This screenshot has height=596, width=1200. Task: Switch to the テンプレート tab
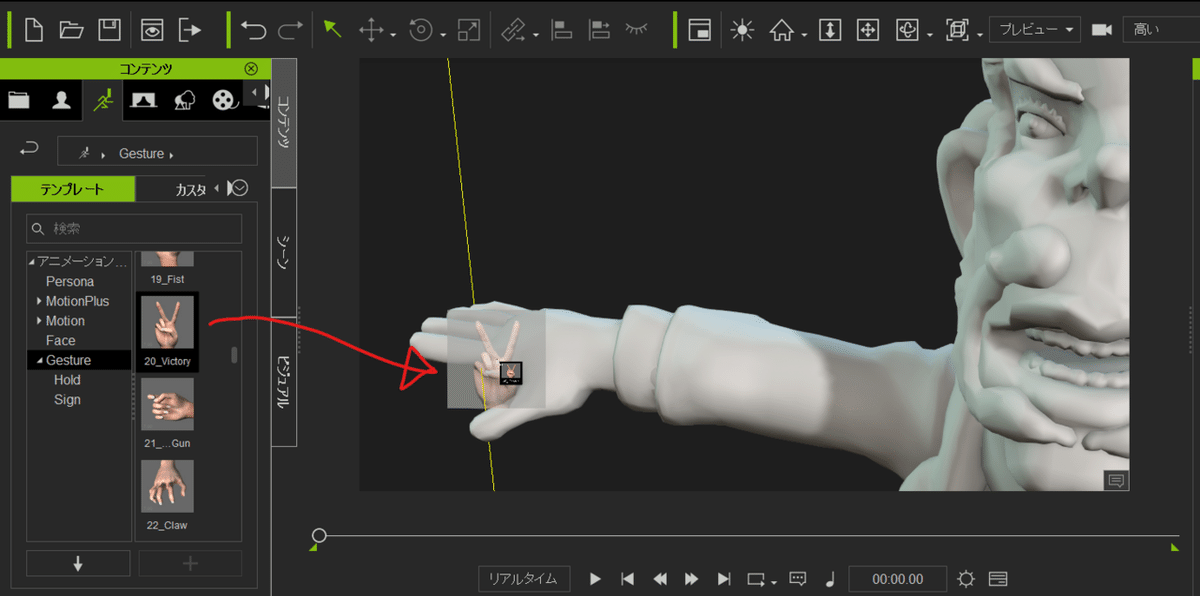click(72, 189)
